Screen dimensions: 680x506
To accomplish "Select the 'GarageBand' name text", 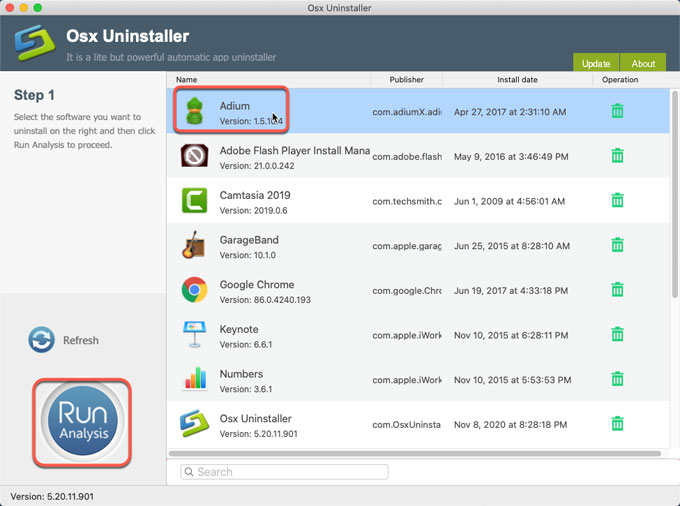I will (x=249, y=240).
